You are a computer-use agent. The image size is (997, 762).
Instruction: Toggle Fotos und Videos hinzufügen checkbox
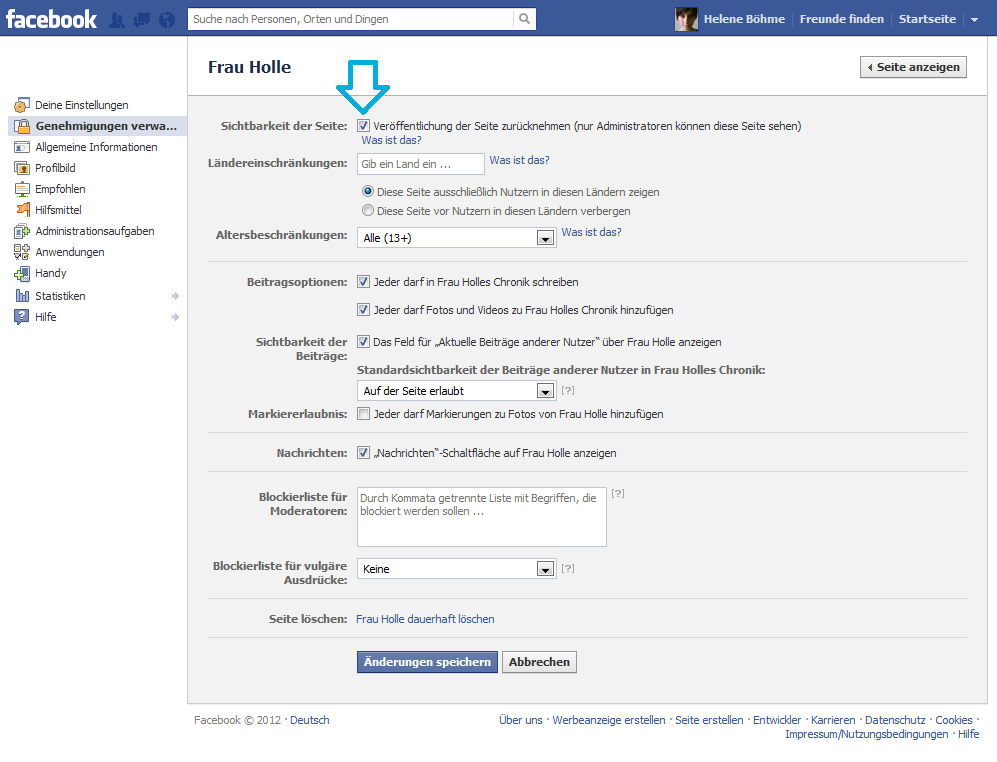(363, 309)
